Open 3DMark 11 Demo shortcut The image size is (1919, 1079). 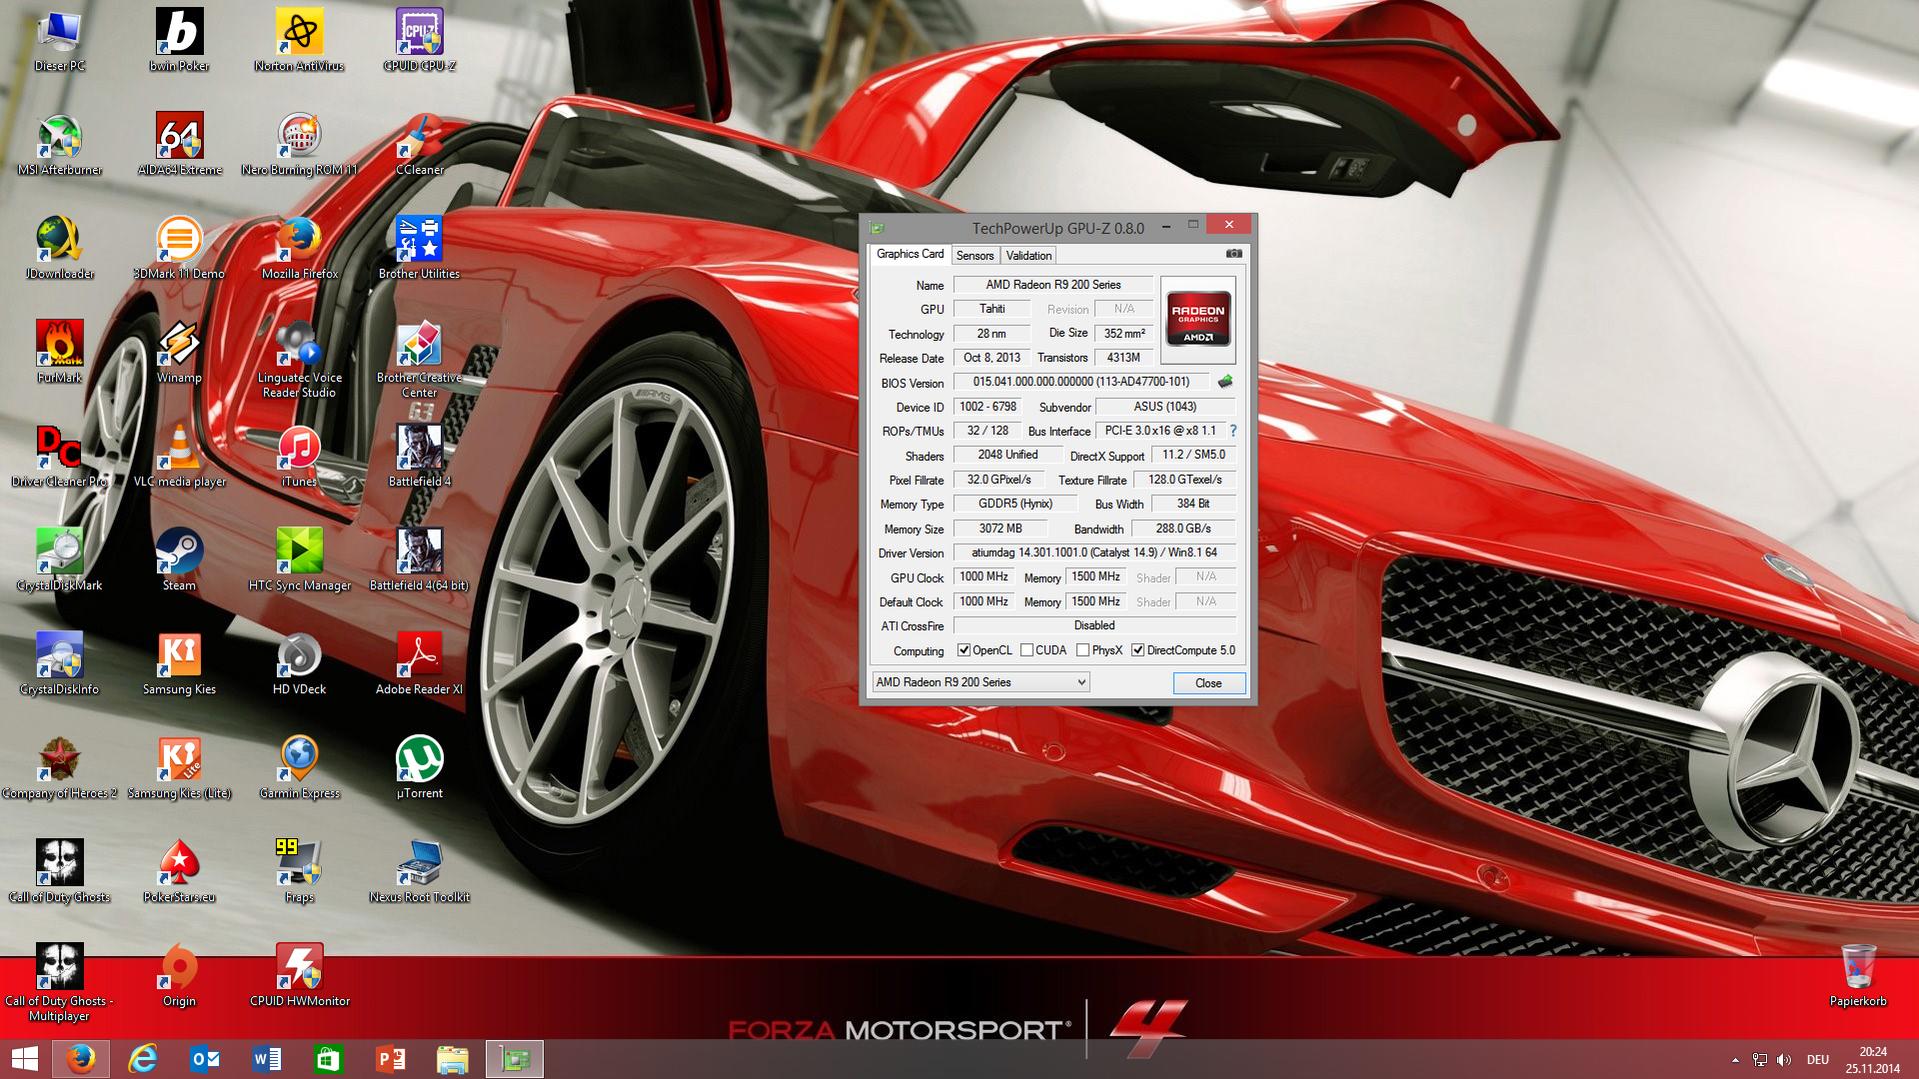[180, 250]
